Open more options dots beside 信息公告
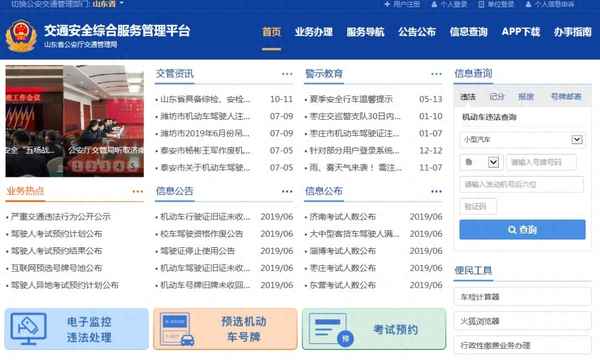This screenshot has width=600, height=362. 287,191
